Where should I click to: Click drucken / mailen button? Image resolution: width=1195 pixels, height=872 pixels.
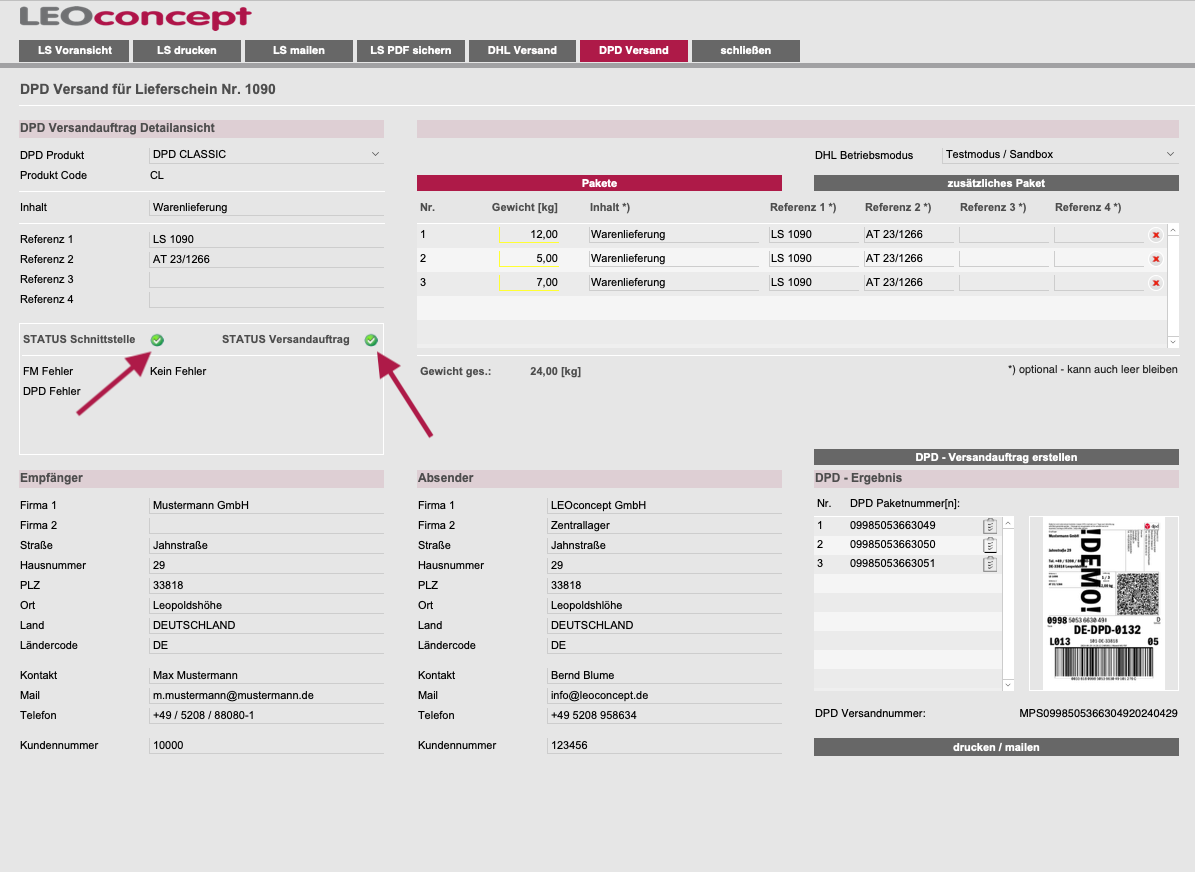(996, 747)
